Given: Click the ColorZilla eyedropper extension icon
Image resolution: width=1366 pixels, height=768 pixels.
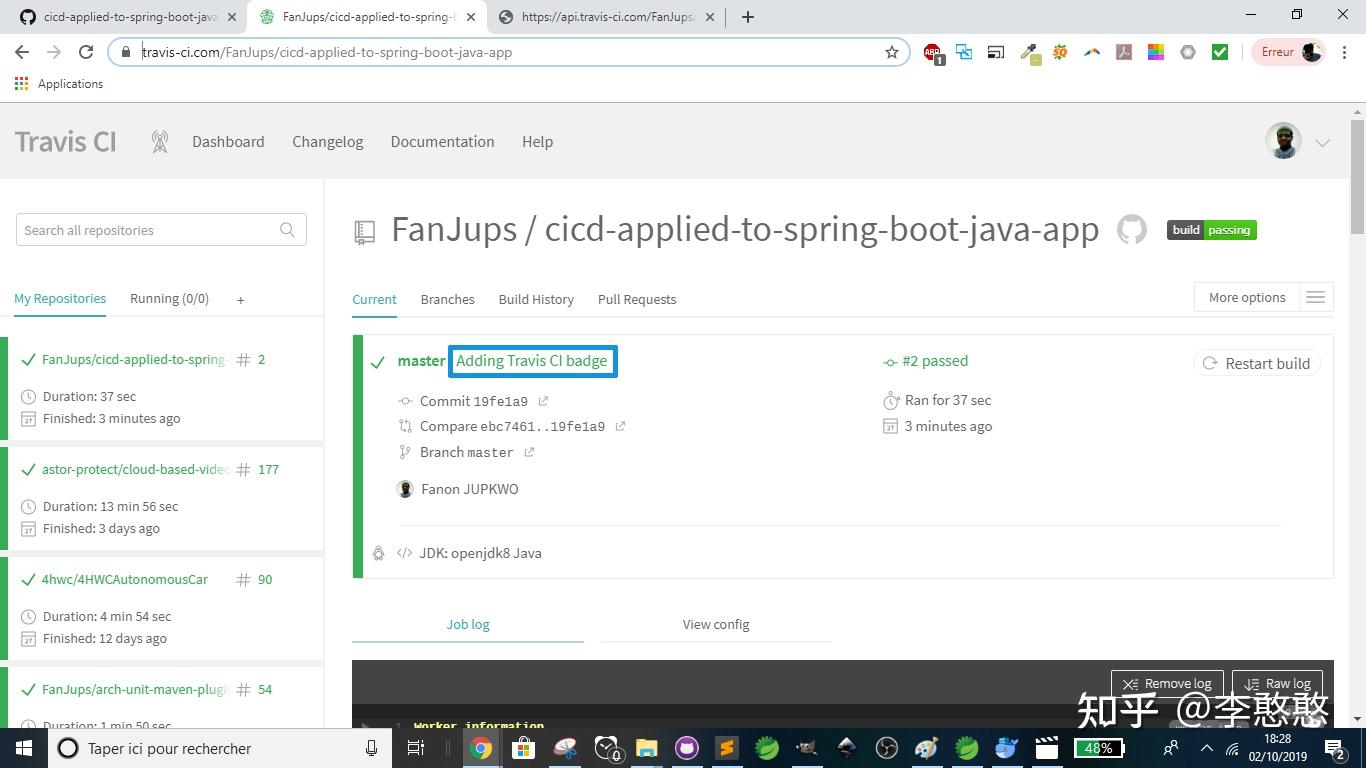Looking at the screenshot, I should point(1028,52).
